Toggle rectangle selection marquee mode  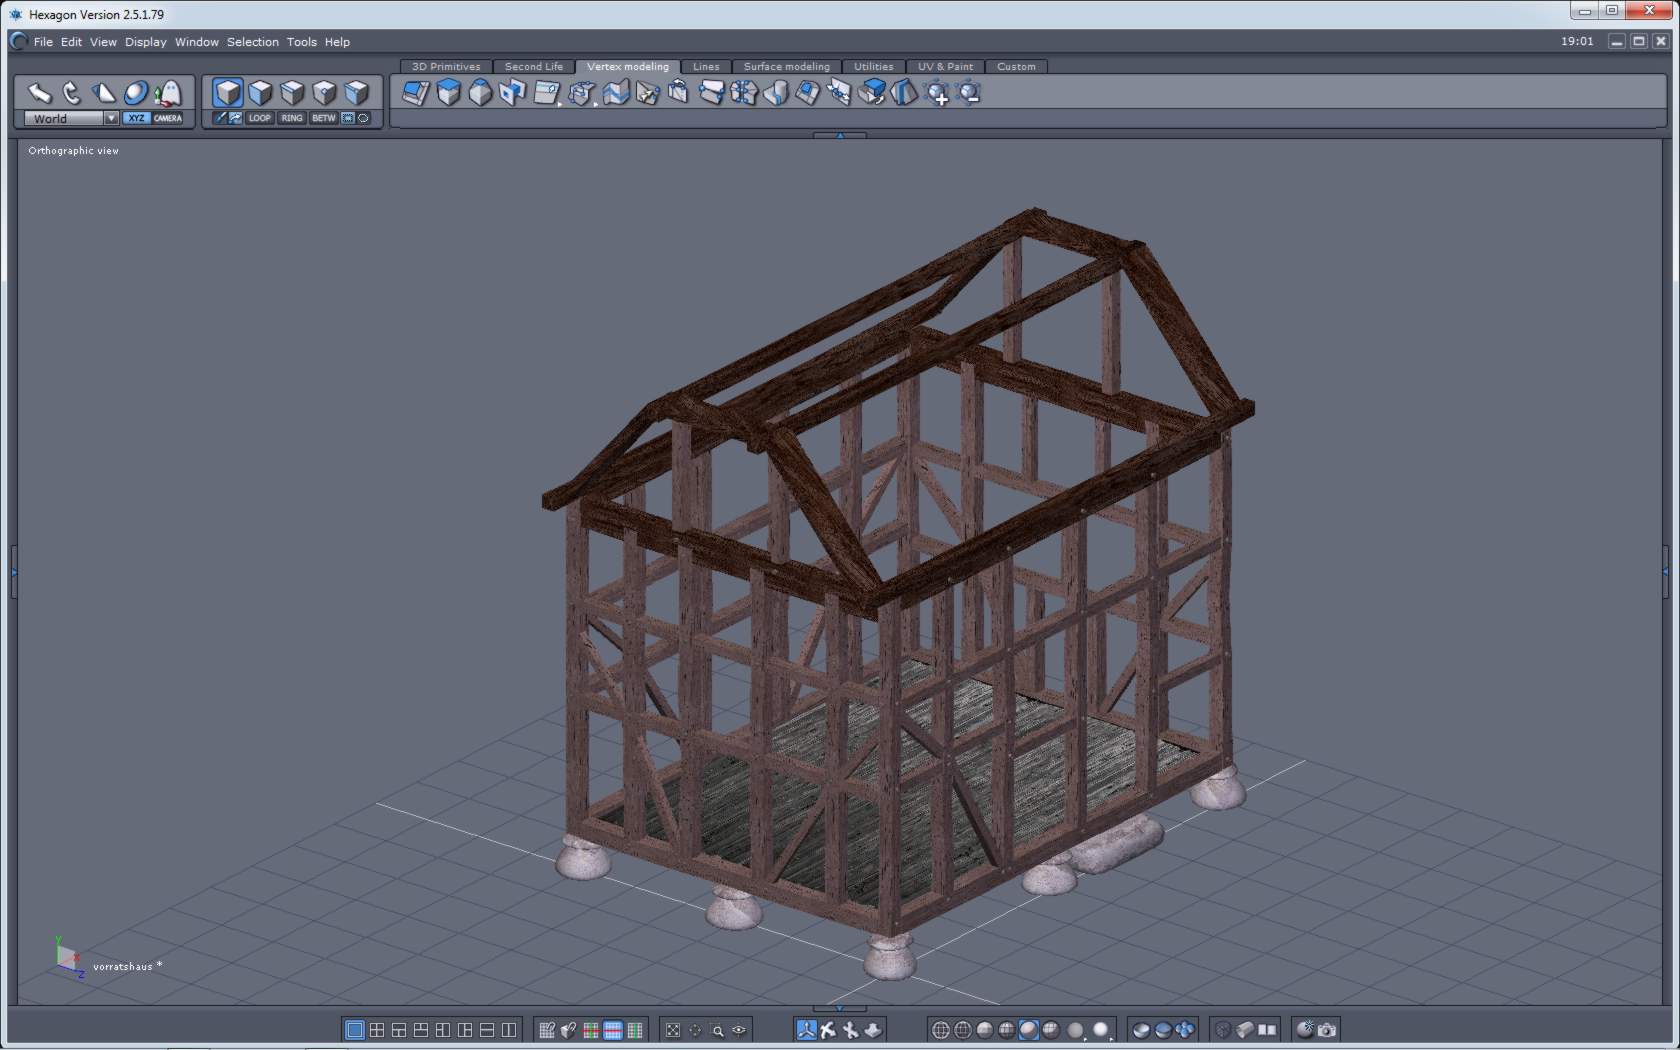[x=348, y=118]
